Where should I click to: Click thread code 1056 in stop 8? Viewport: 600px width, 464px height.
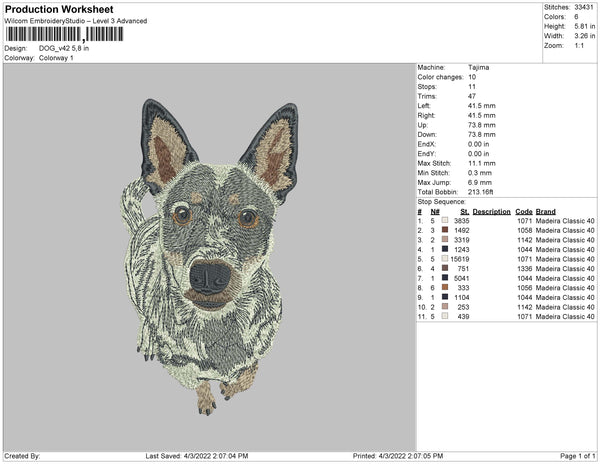525,288
